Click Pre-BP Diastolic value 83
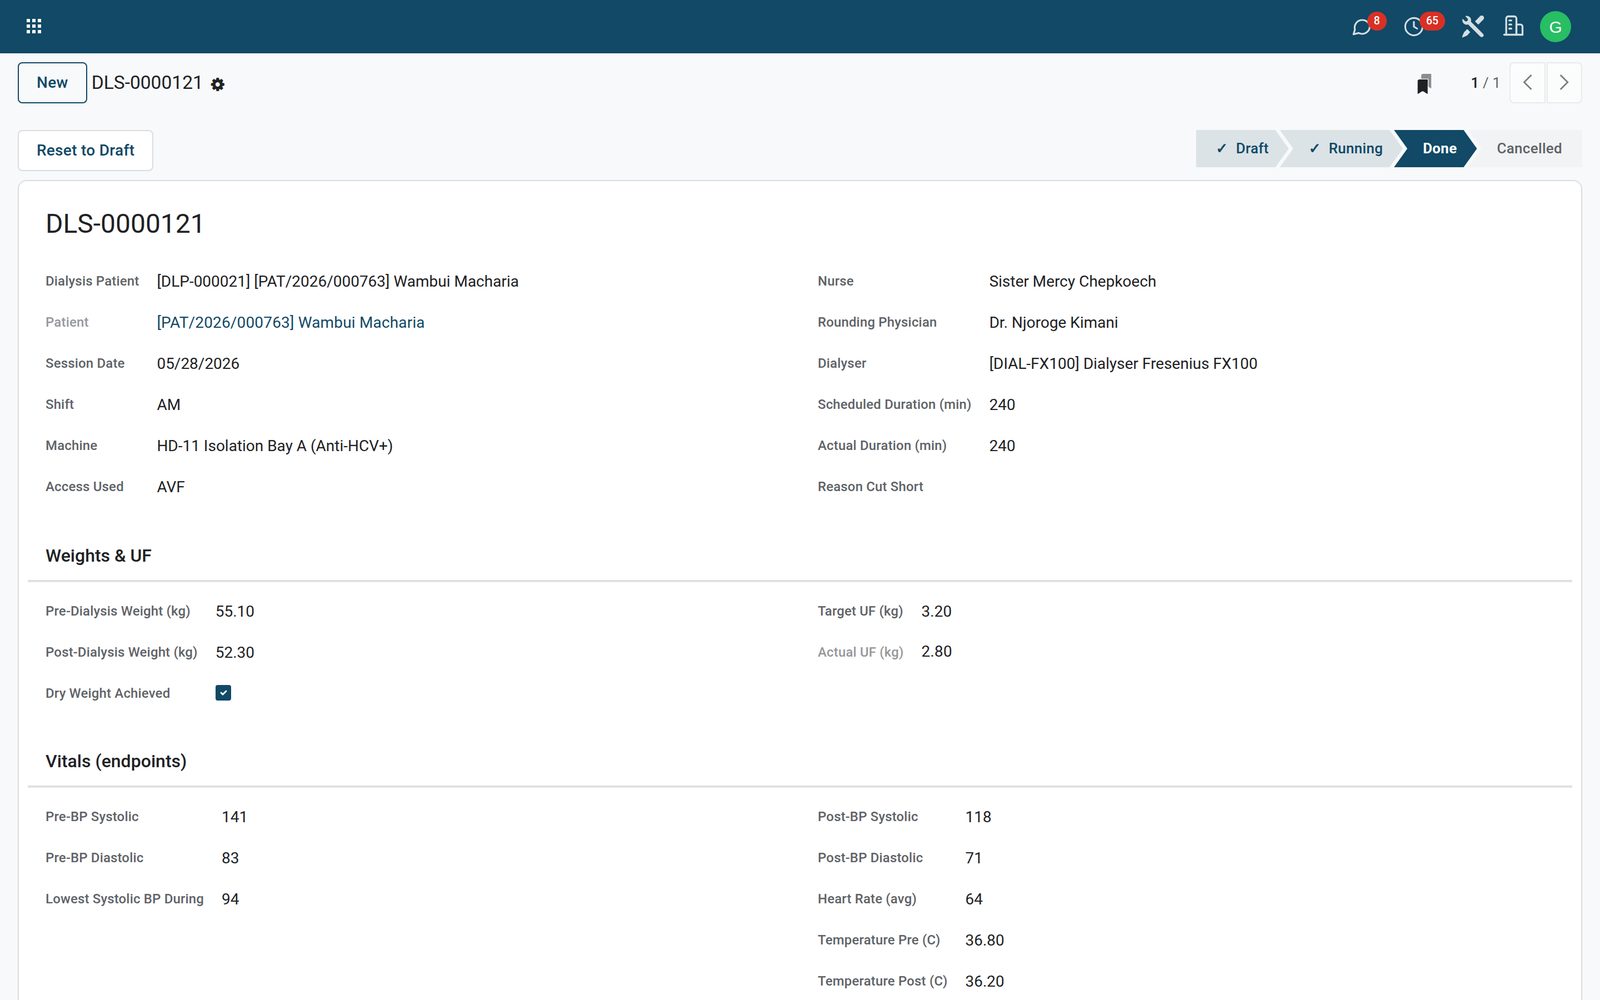This screenshot has width=1600, height=1000. (230, 858)
